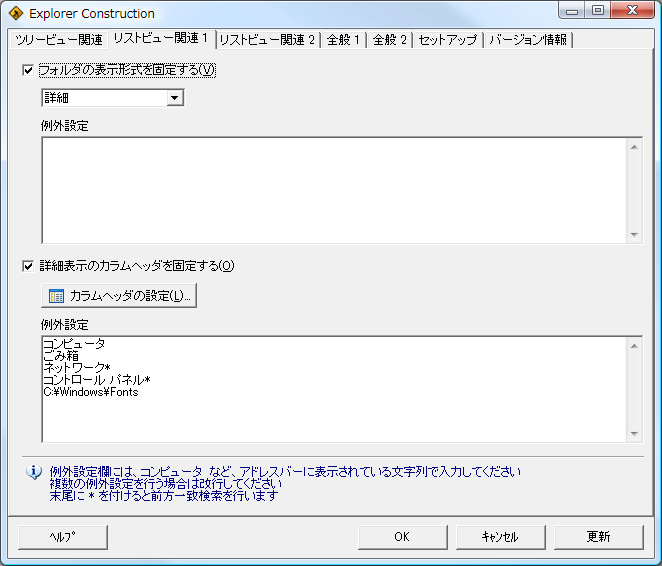Screen dimensions: 662x566
Task: Maximize the Explorer Construction window
Action: click(x=598, y=11)
